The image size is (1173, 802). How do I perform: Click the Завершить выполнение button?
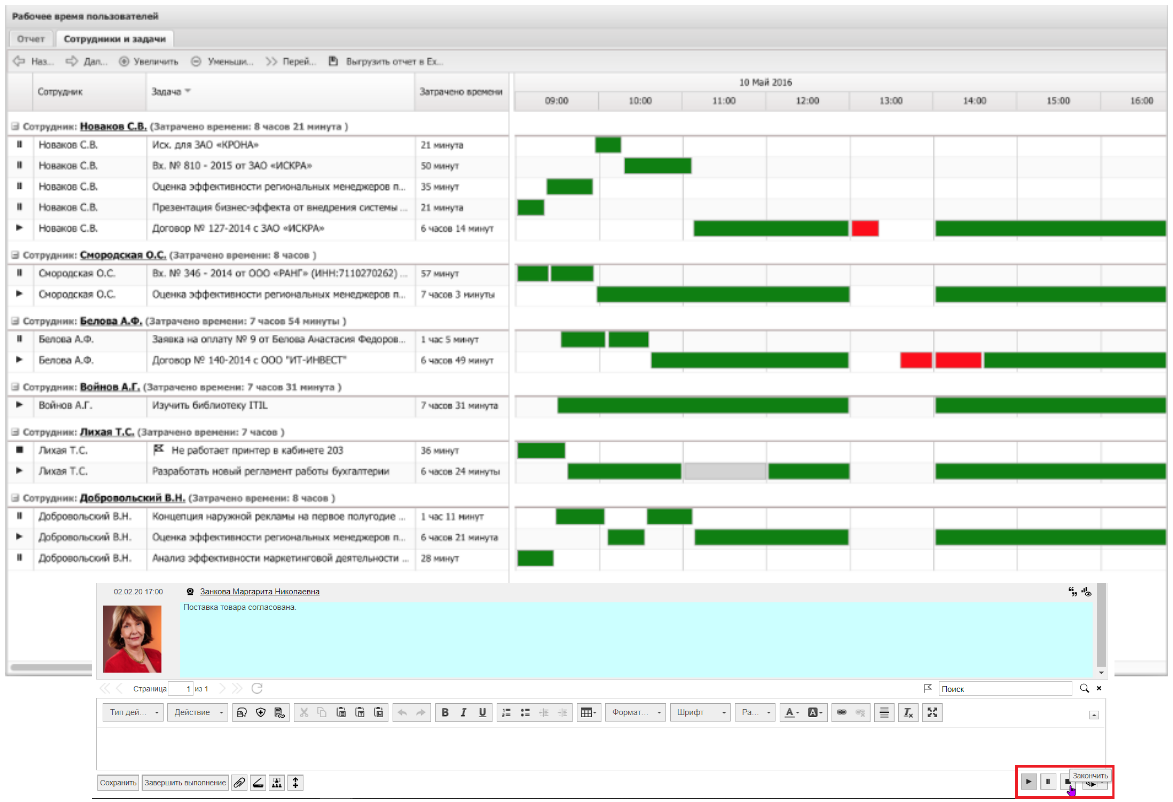click(x=185, y=783)
